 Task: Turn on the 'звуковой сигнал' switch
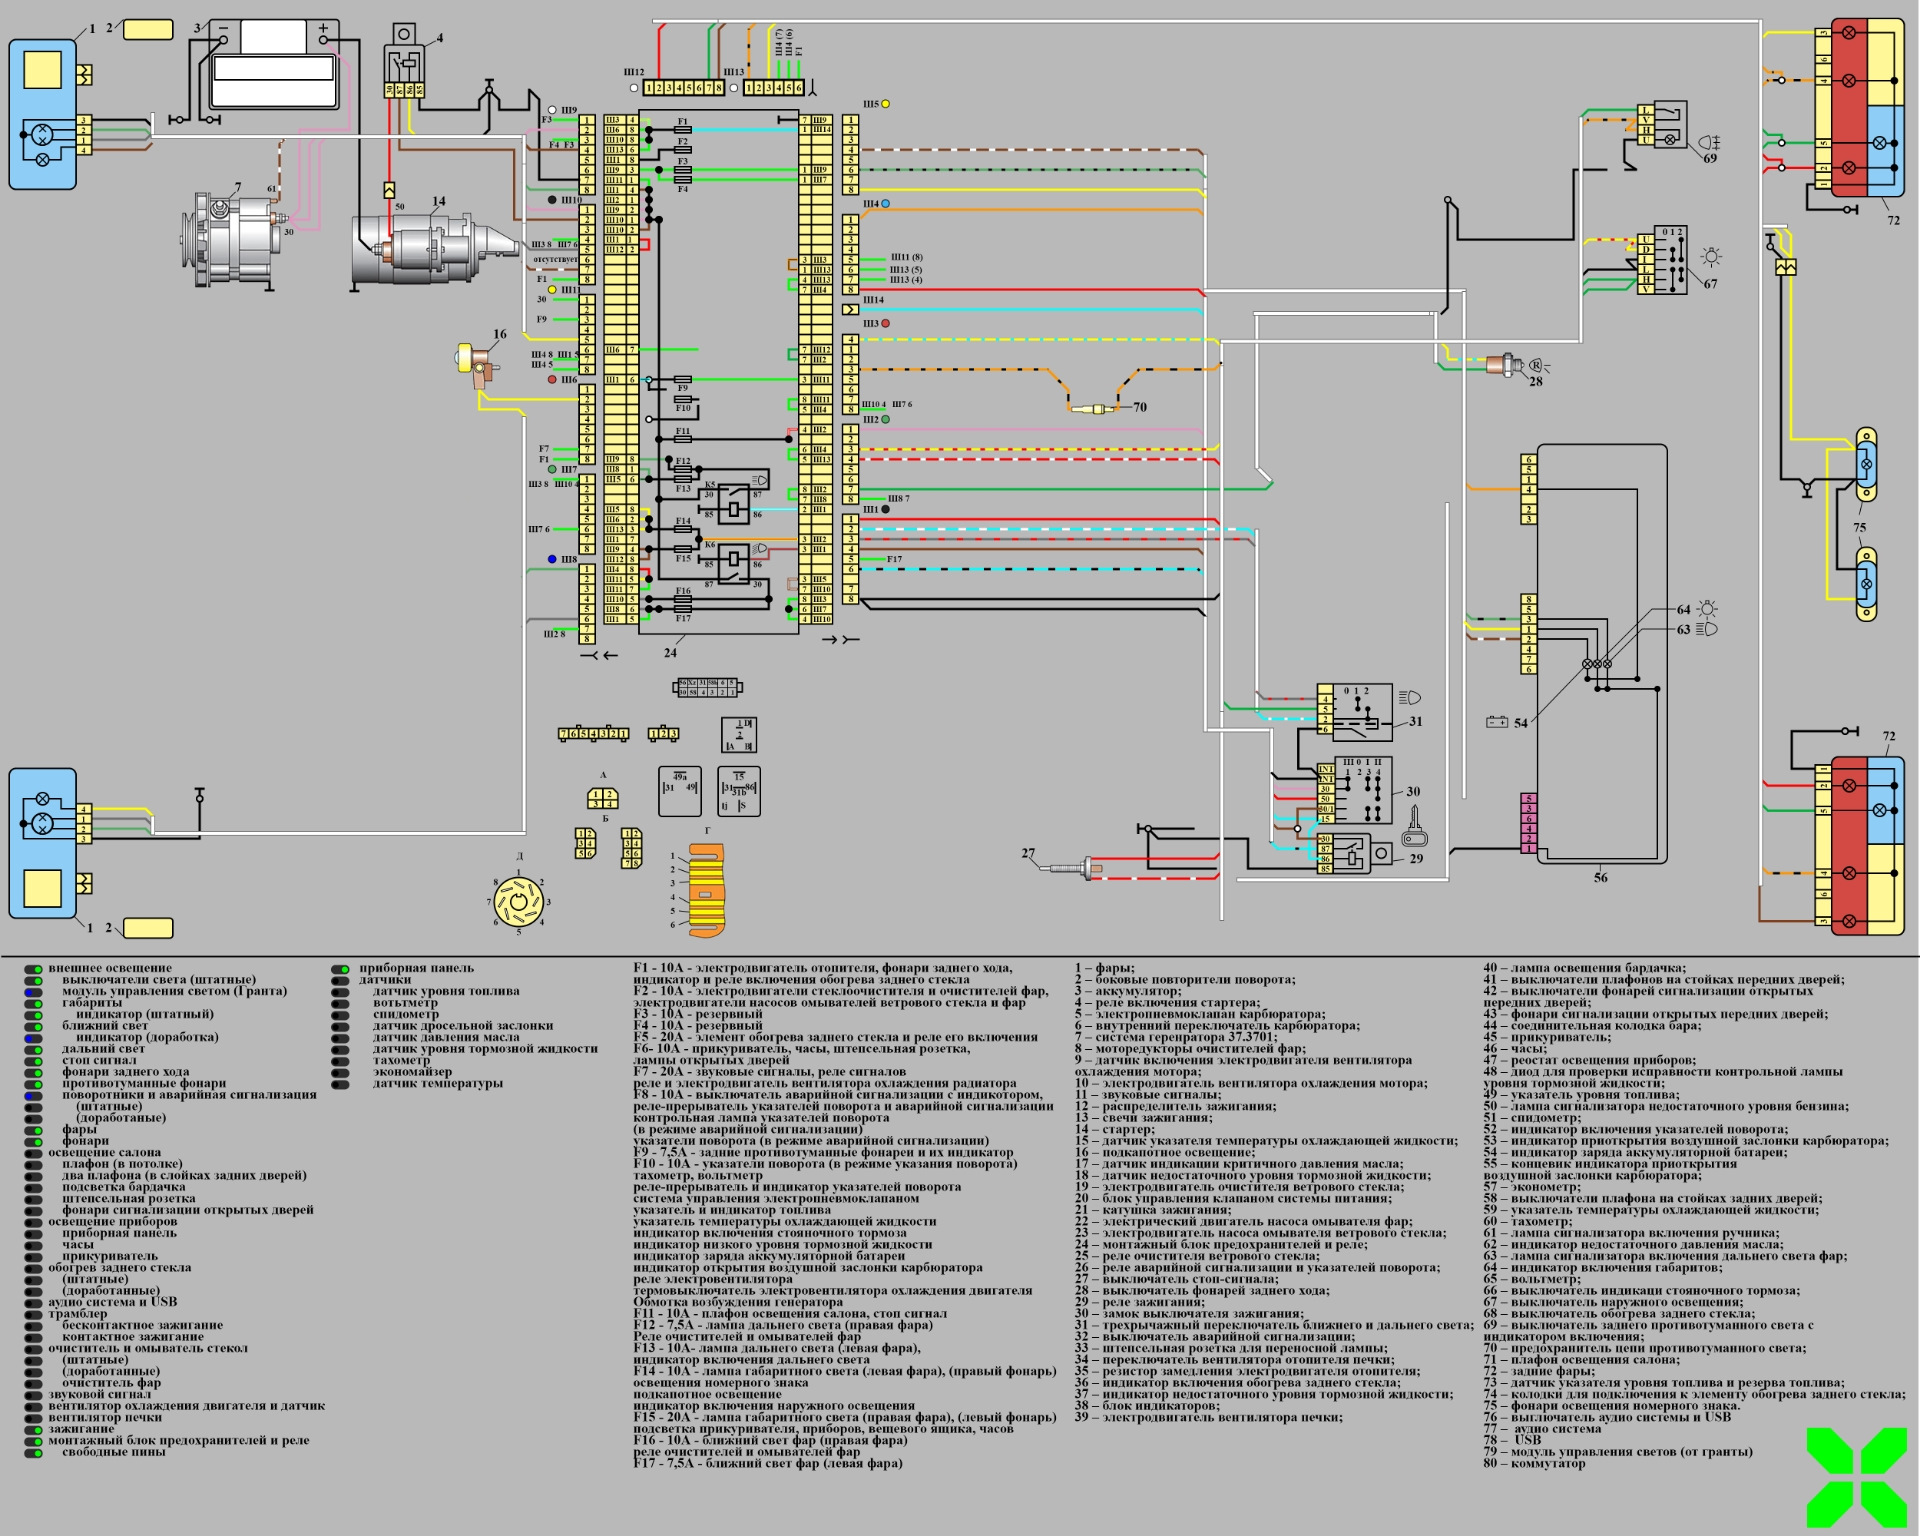pyautogui.click(x=34, y=1395)
